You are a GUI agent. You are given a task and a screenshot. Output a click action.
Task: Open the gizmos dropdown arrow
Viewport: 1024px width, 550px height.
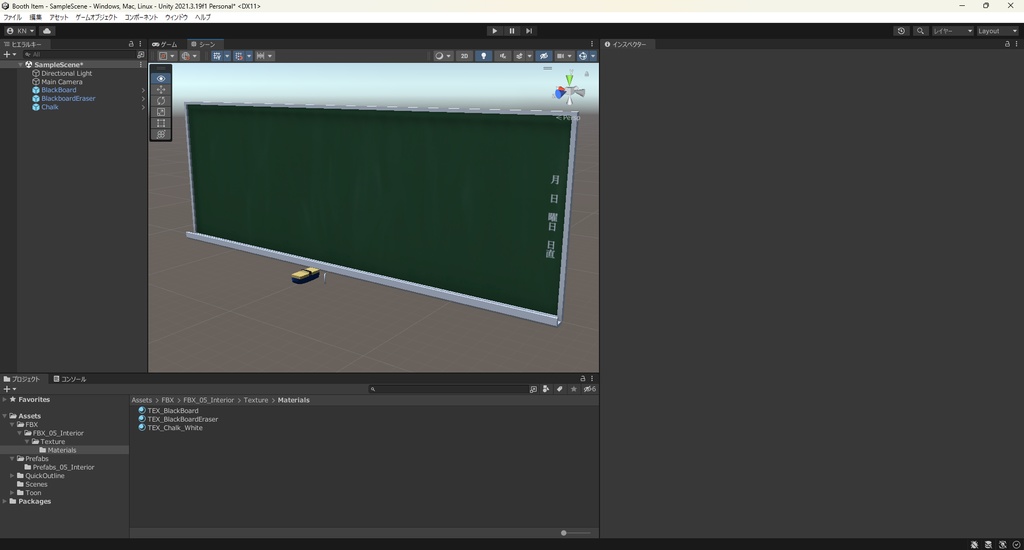coord(593,56)
